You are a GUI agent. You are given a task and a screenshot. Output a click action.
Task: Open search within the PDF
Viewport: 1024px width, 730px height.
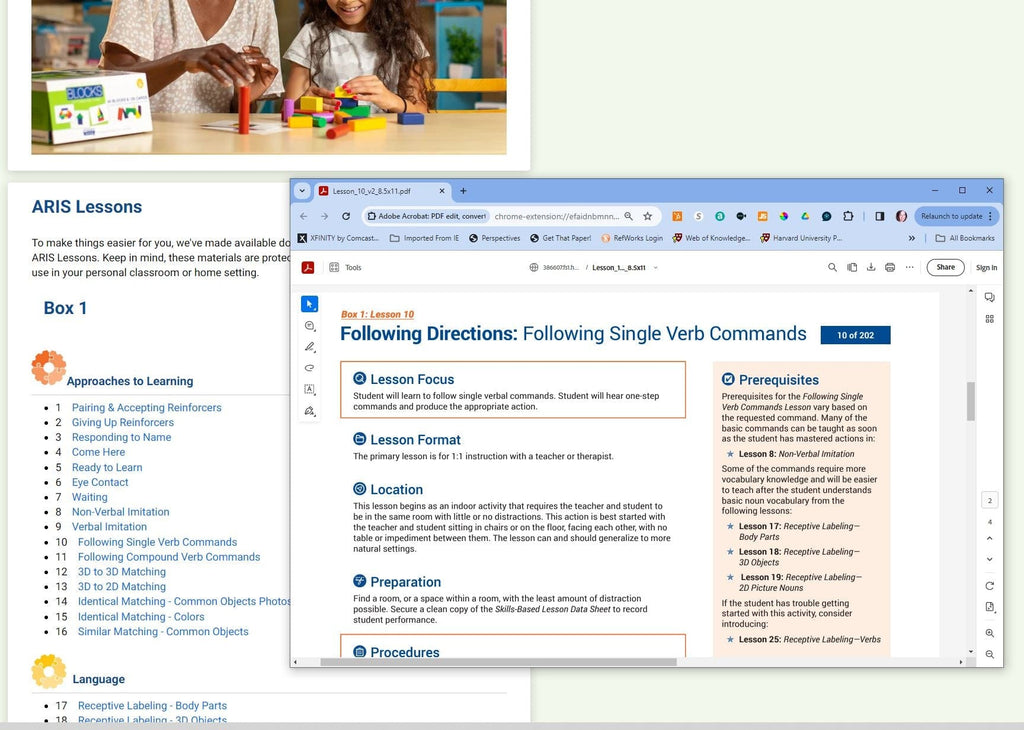833,267
